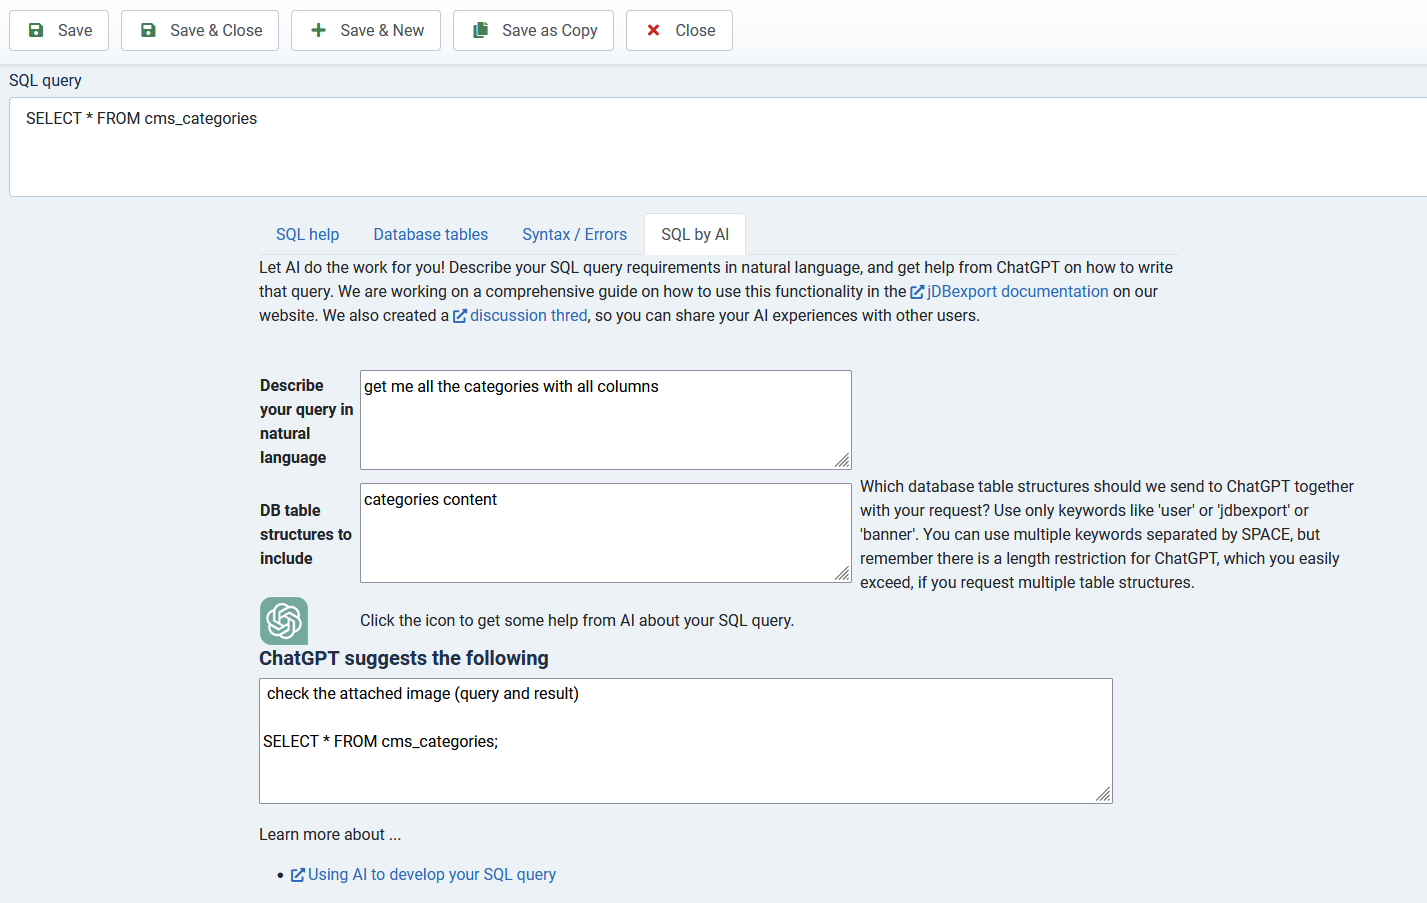Click the ChatGPT logo icon
The width and height of the screenshot is (1427, 903).
[284, 621]
